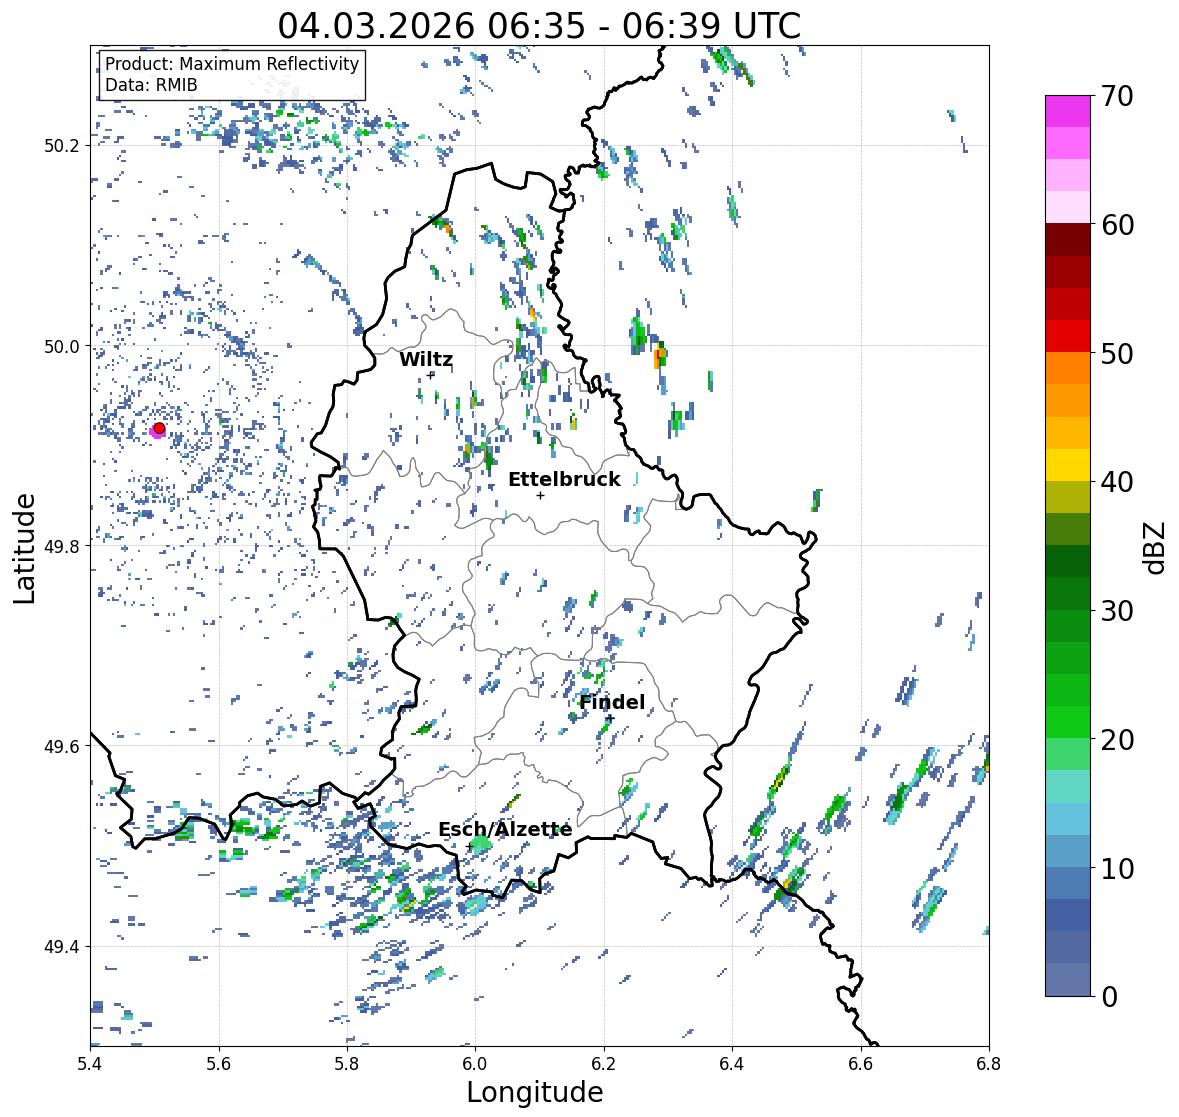Viewport: 1179px width, 1117px height.
Task: Click longitude tick label 5.6
Action: click(x=219, y=1064)
